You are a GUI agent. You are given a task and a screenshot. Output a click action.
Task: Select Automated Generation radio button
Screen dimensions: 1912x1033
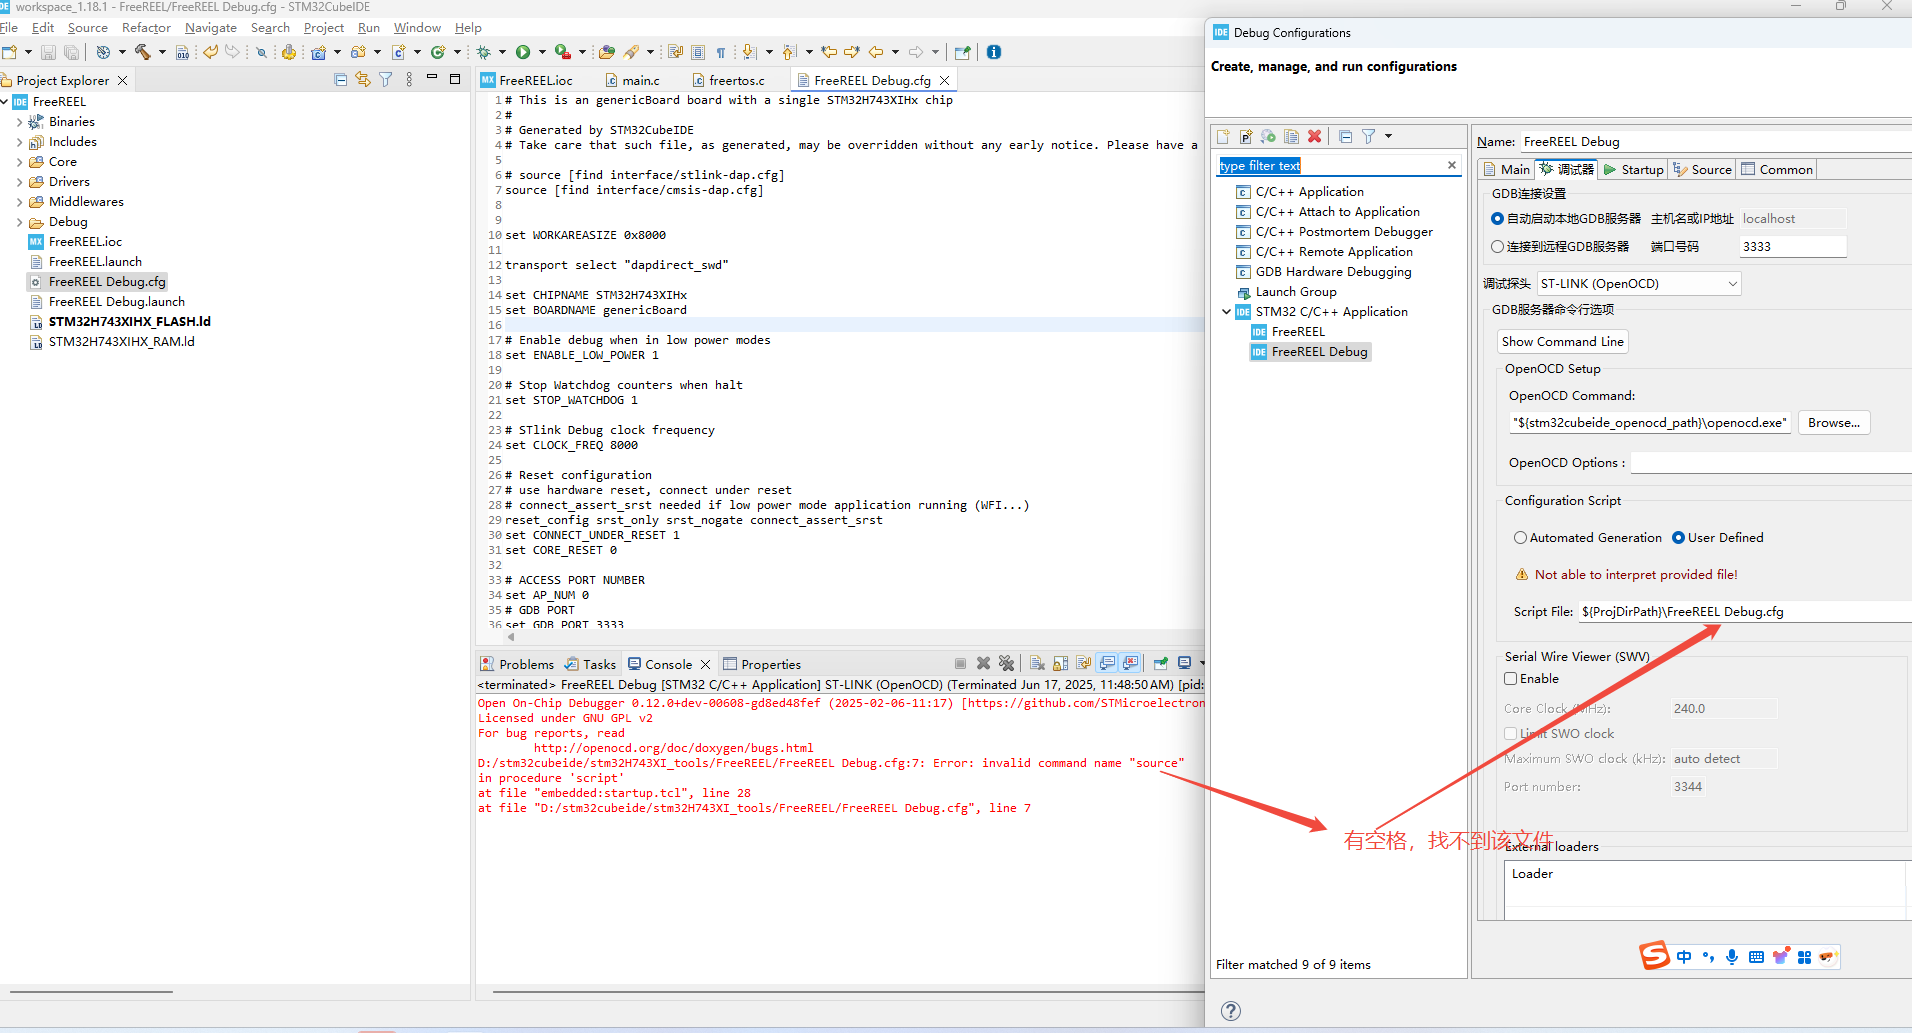coord(1520,538)
